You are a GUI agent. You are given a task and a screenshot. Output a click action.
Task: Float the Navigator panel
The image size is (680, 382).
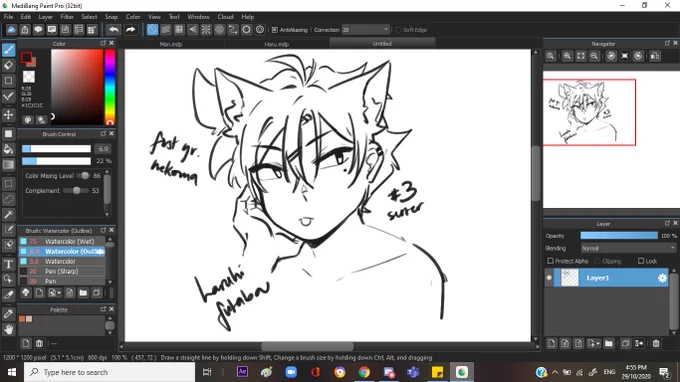tap(667, 43)
